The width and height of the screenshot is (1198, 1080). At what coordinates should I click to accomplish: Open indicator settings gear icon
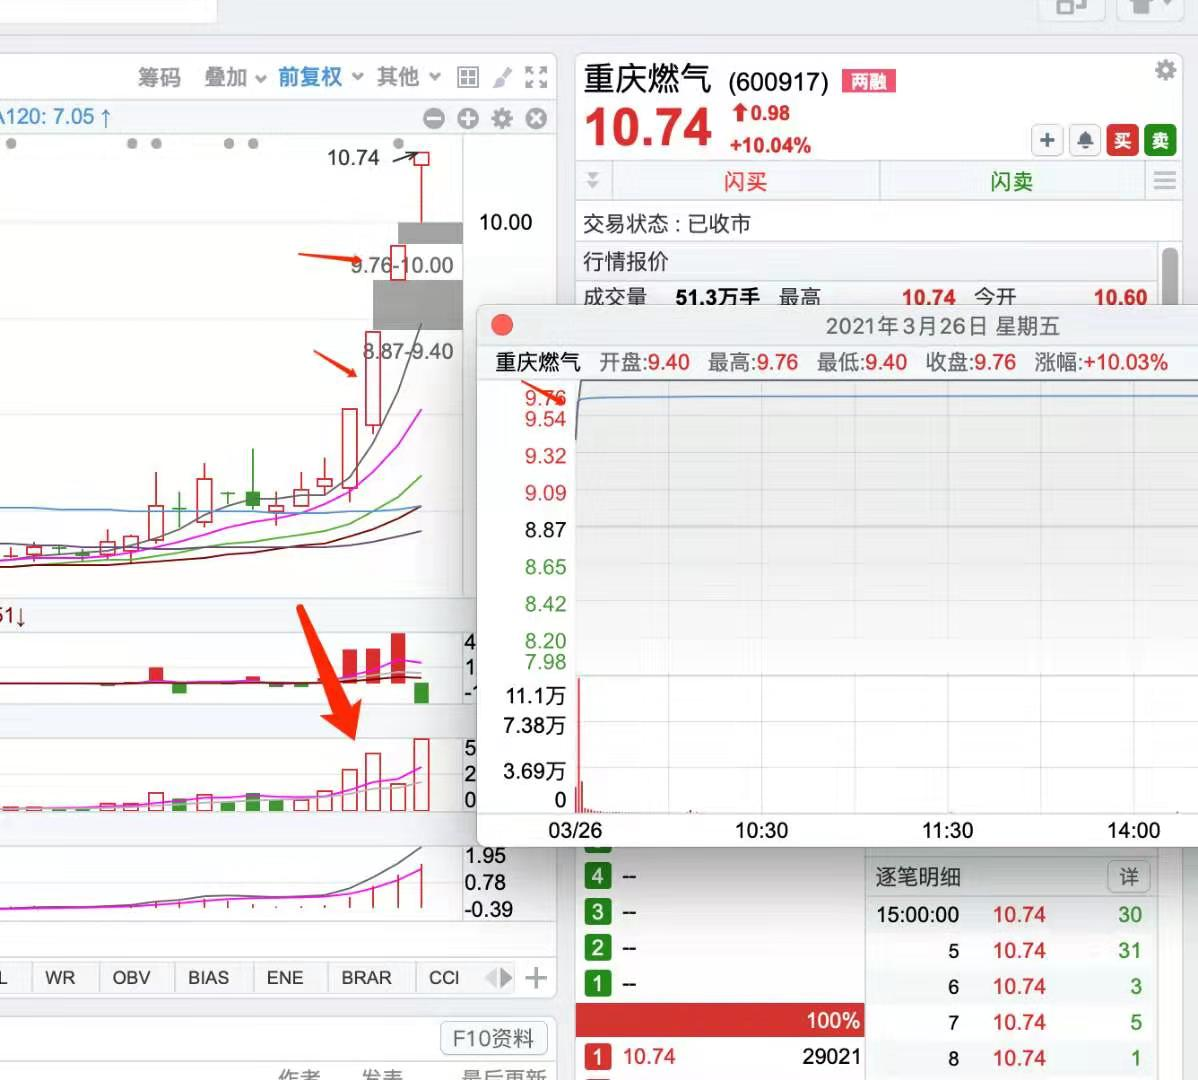(x=502, y=118)
